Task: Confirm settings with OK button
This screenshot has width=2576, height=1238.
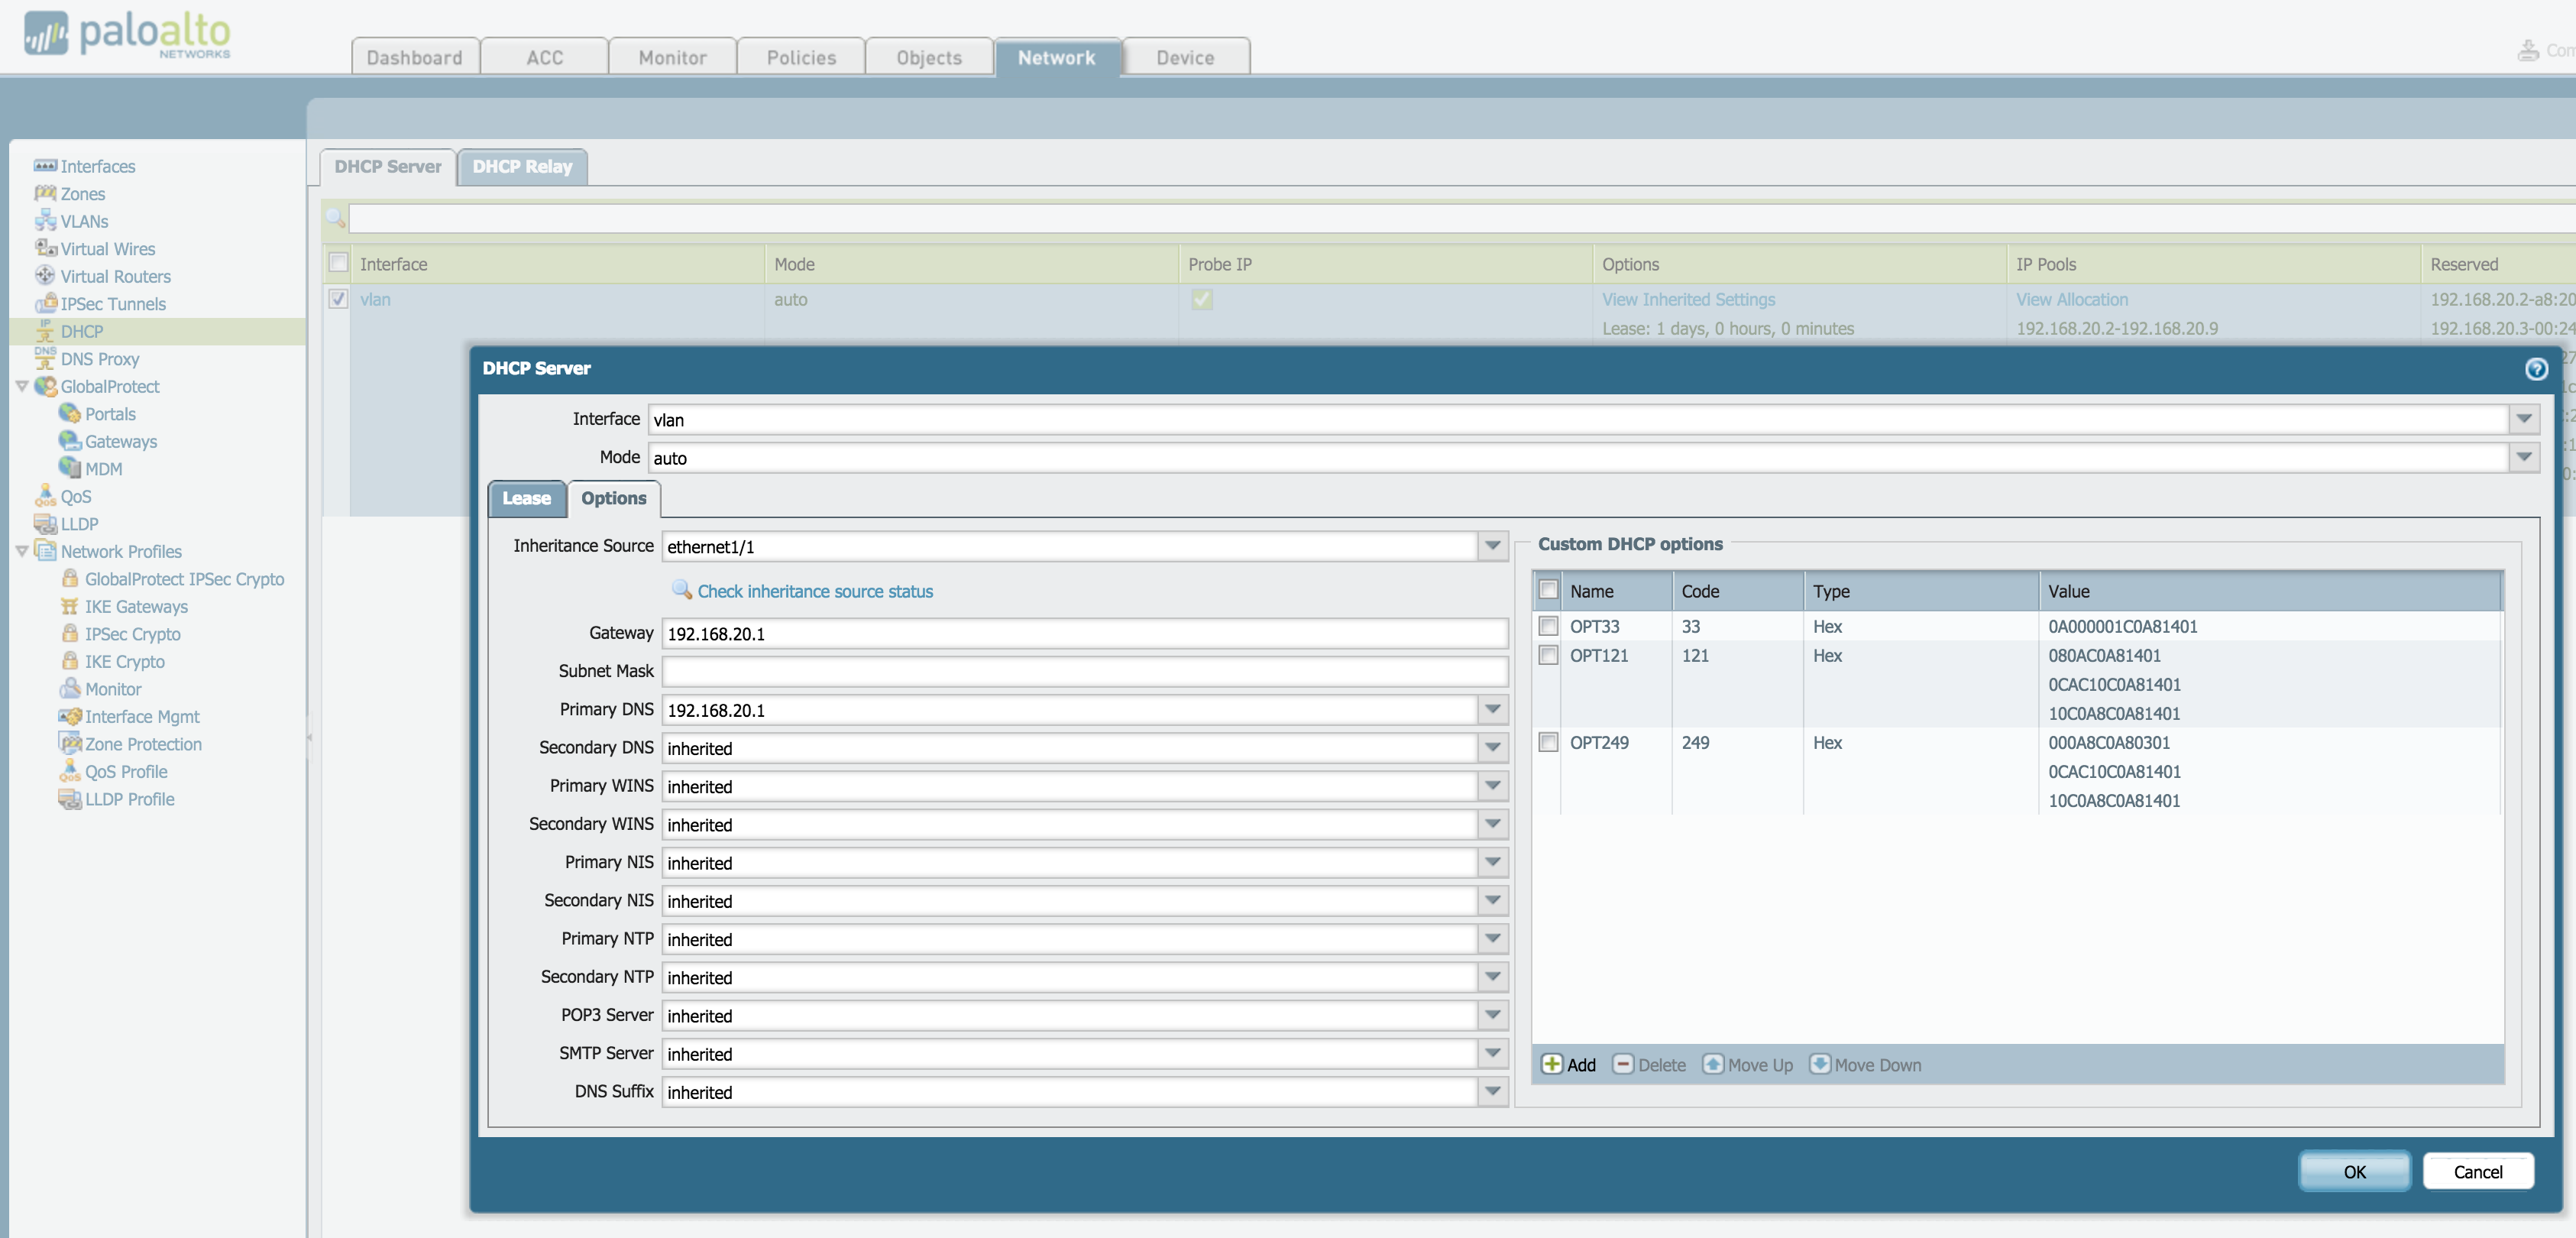Action: click(x=2355, y=1171)
